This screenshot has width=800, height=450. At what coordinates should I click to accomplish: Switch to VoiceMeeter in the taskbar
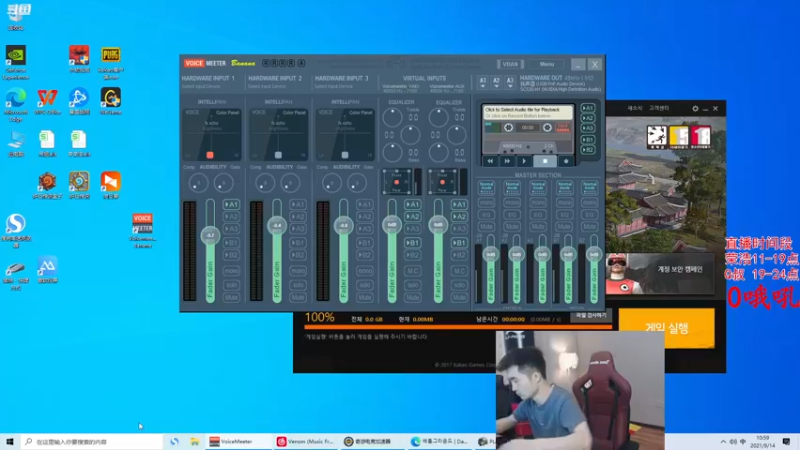[x=231, y=441]
